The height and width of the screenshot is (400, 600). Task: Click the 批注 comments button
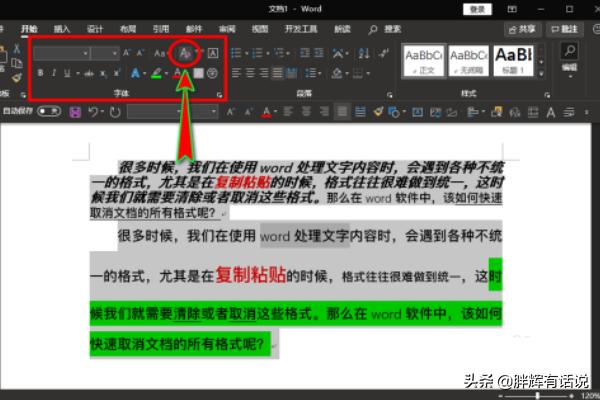click(x=564, y=29)
